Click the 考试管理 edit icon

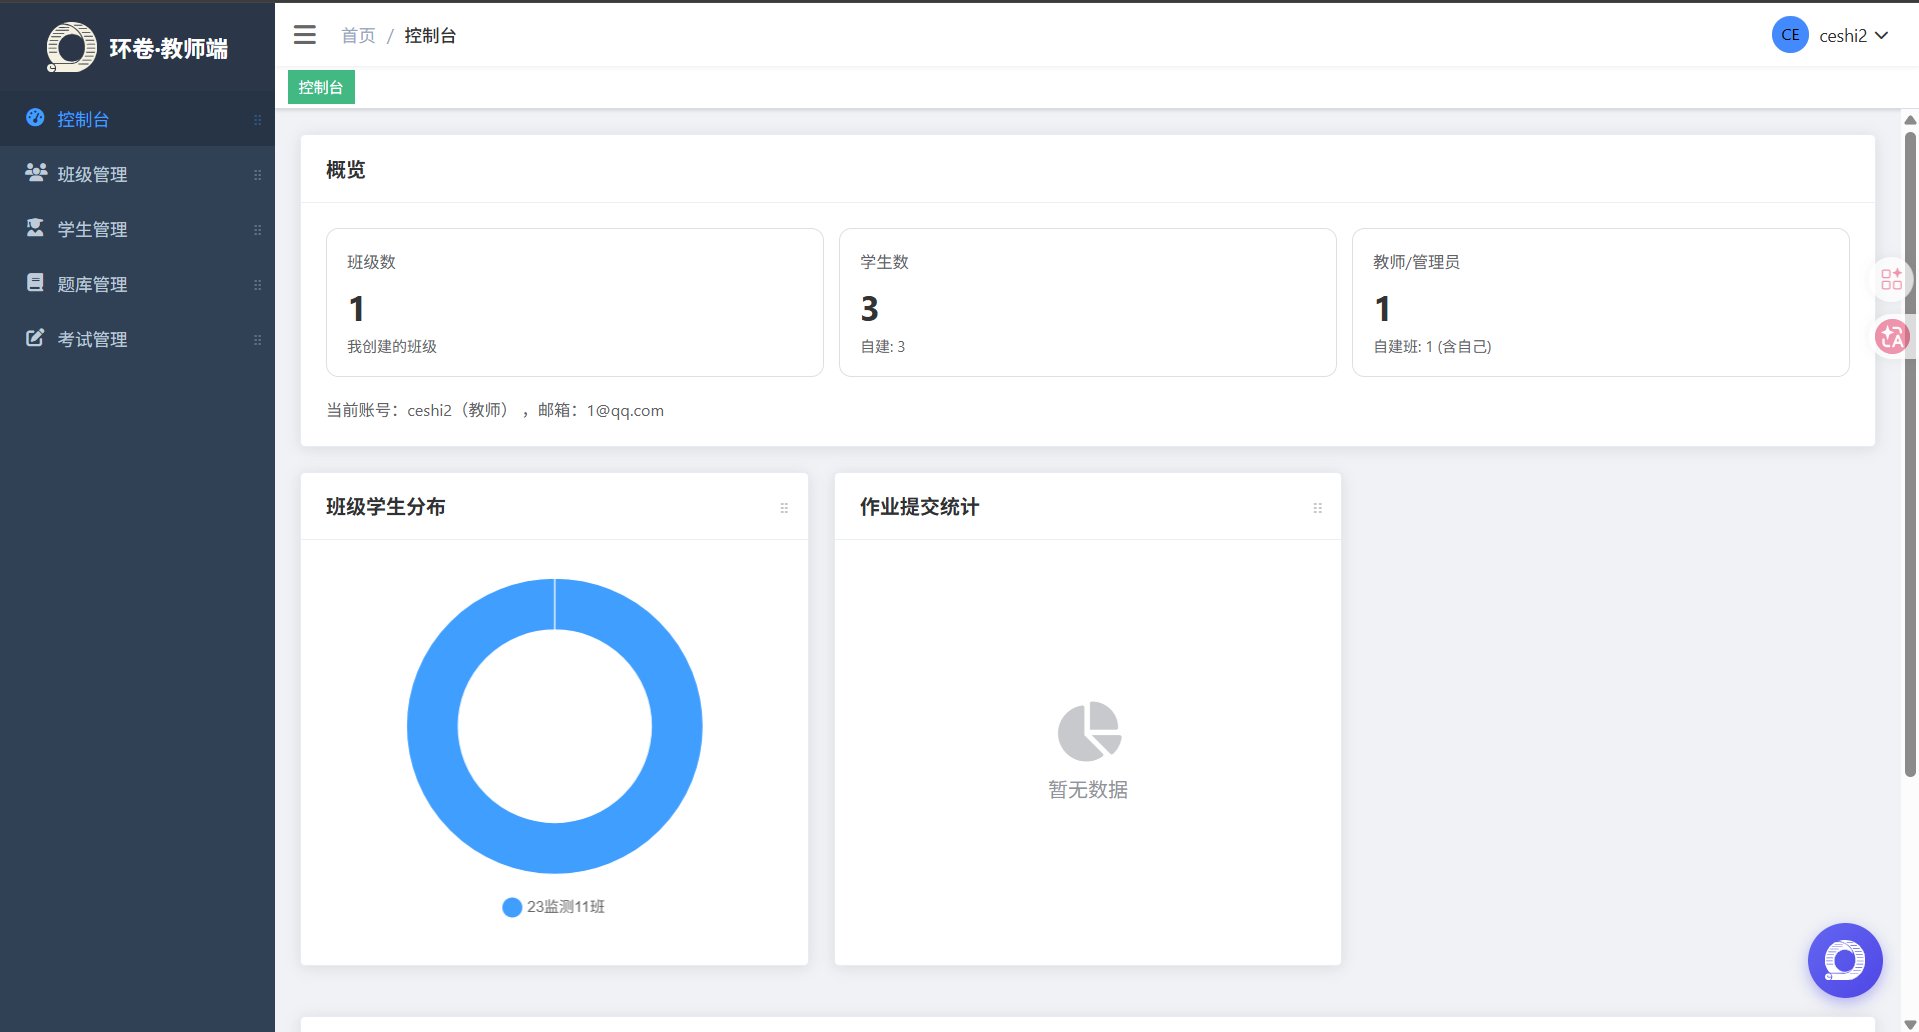[35, 338]
